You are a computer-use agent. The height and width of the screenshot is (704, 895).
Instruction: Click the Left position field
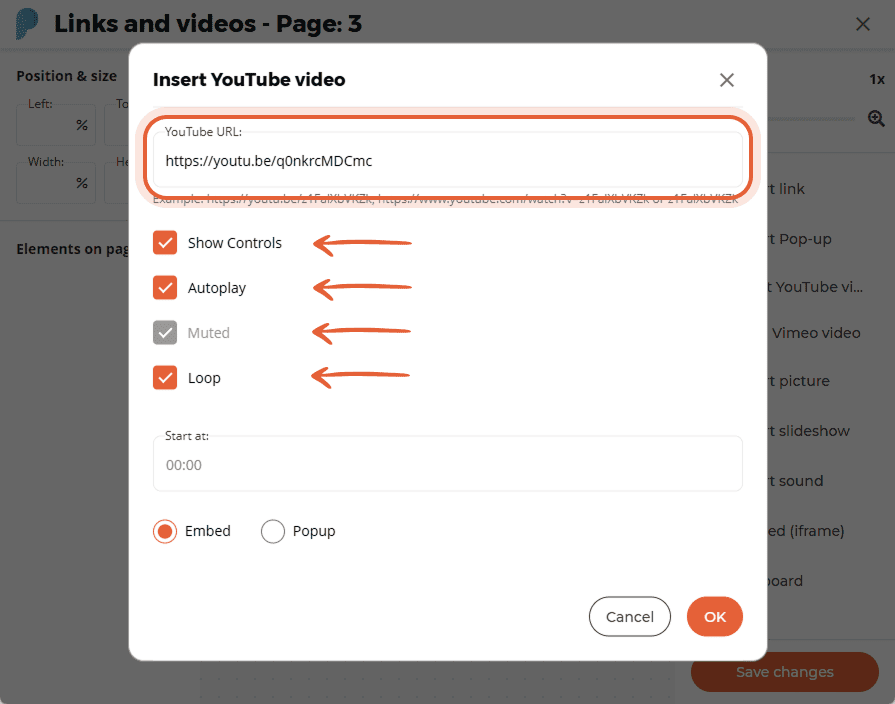(56, 124)
